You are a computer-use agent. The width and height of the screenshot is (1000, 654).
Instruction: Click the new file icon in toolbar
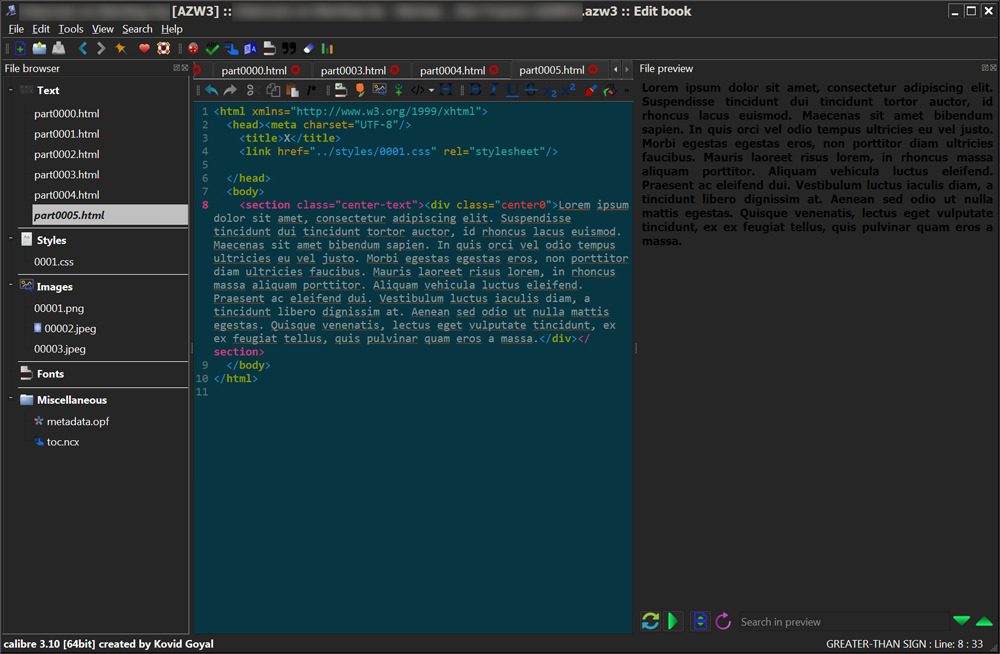(x=20, y=48)
